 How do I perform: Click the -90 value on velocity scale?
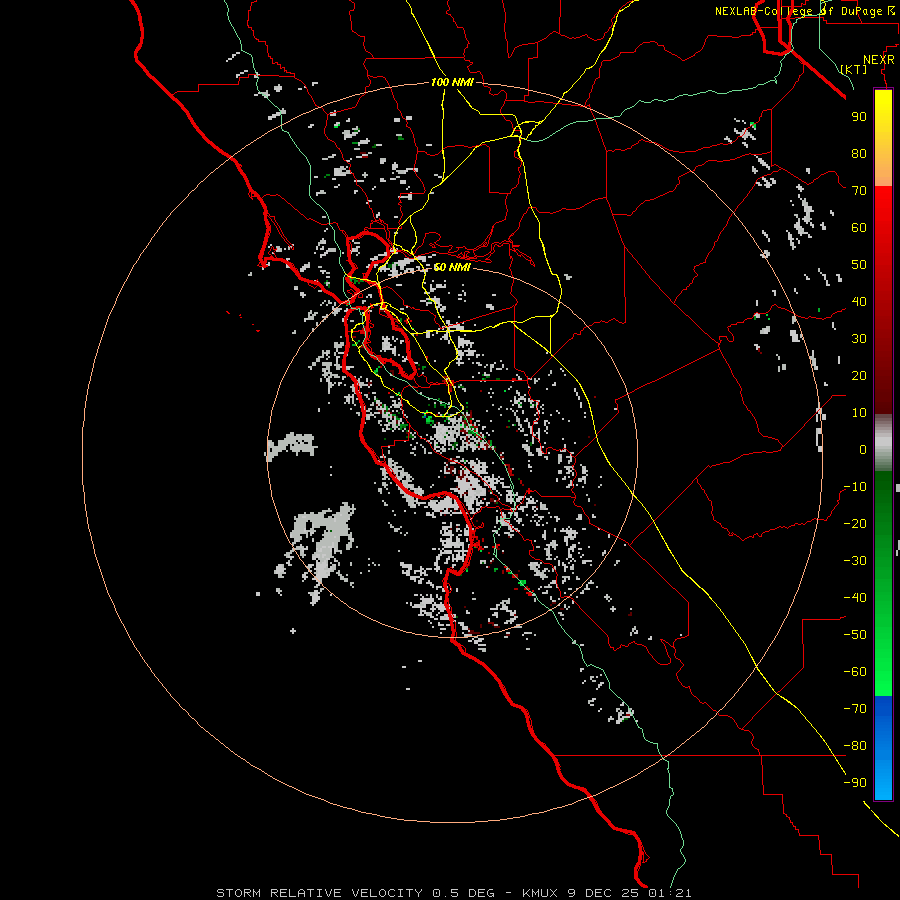coord(855,783)
